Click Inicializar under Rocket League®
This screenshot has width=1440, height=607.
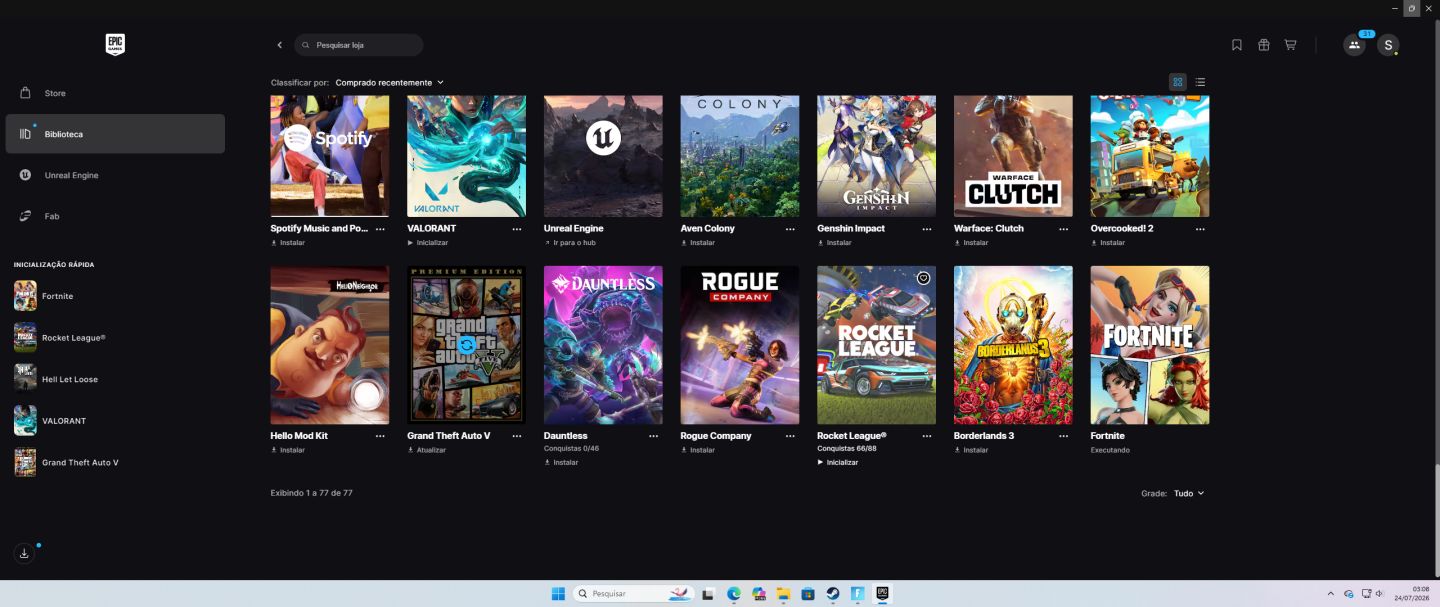[x=838, y=462]
